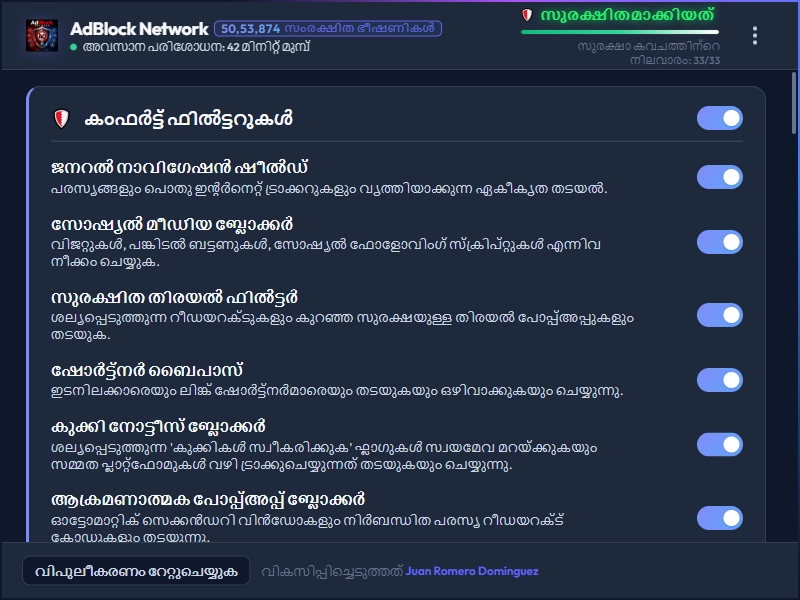The image size is (800, 600).
Task: Click the സുരക്ഷിതമാക്കിയത് status text
Action: click(x=628, y=15)
